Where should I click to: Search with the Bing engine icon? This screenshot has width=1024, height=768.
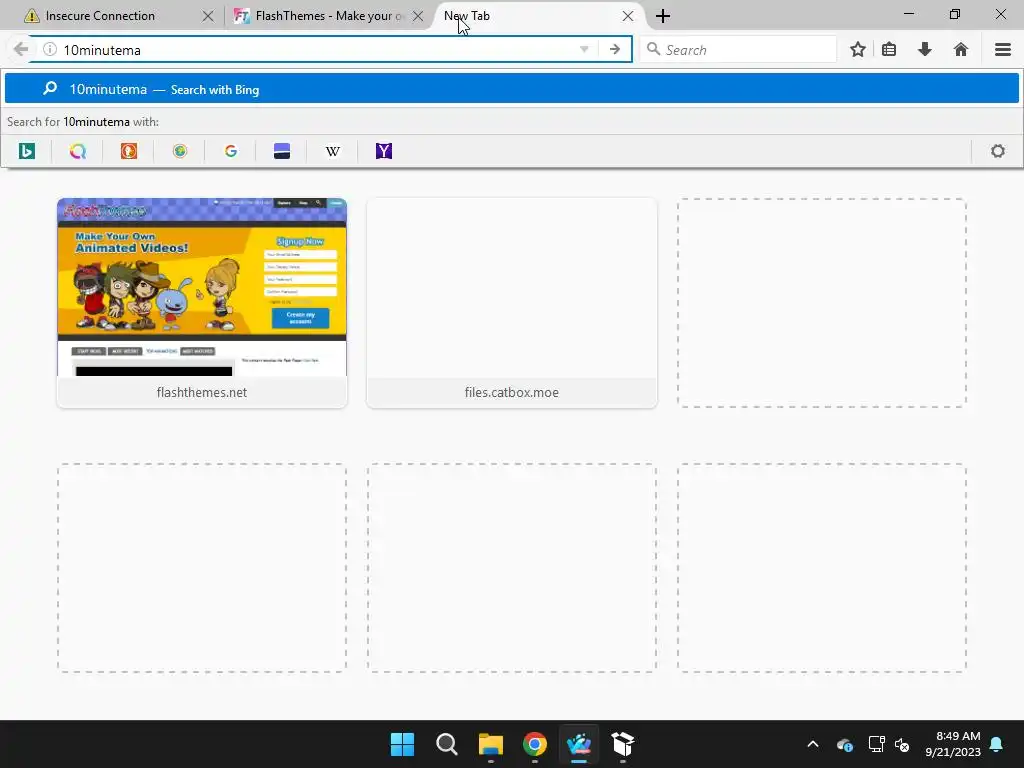click(x=27, y=152)
